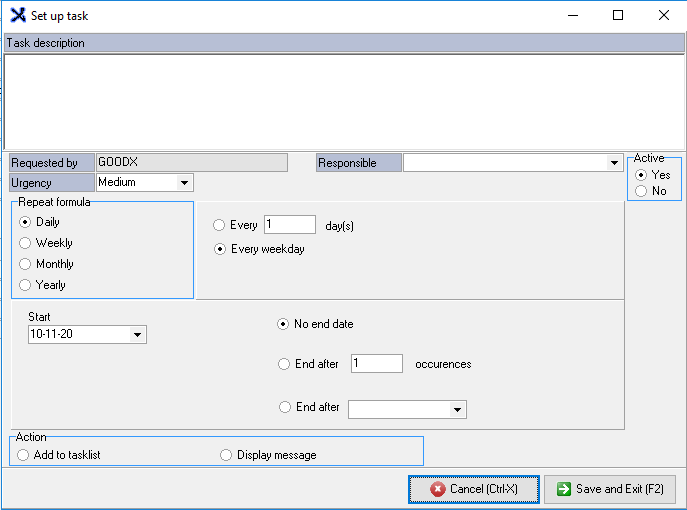Click the Every day(s) number field
Image resolution: width=687 pixels, height=510 pixels.
[x=289, y=225]
